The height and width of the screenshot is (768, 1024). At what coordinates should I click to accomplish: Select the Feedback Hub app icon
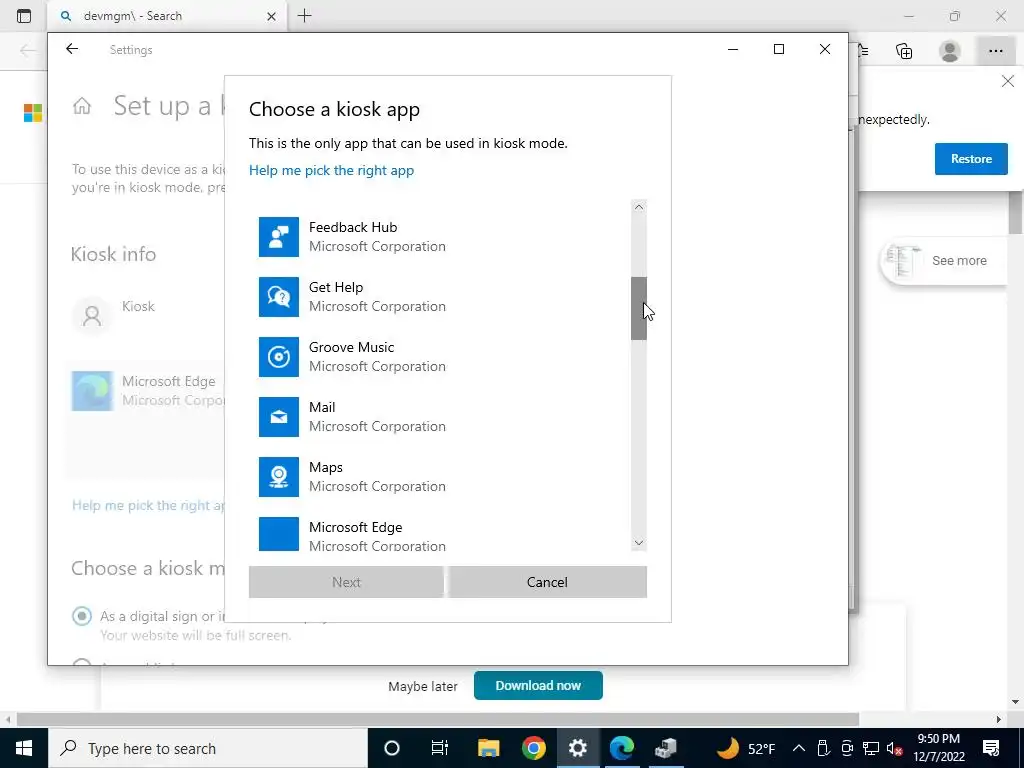click(x=279, y=237)
